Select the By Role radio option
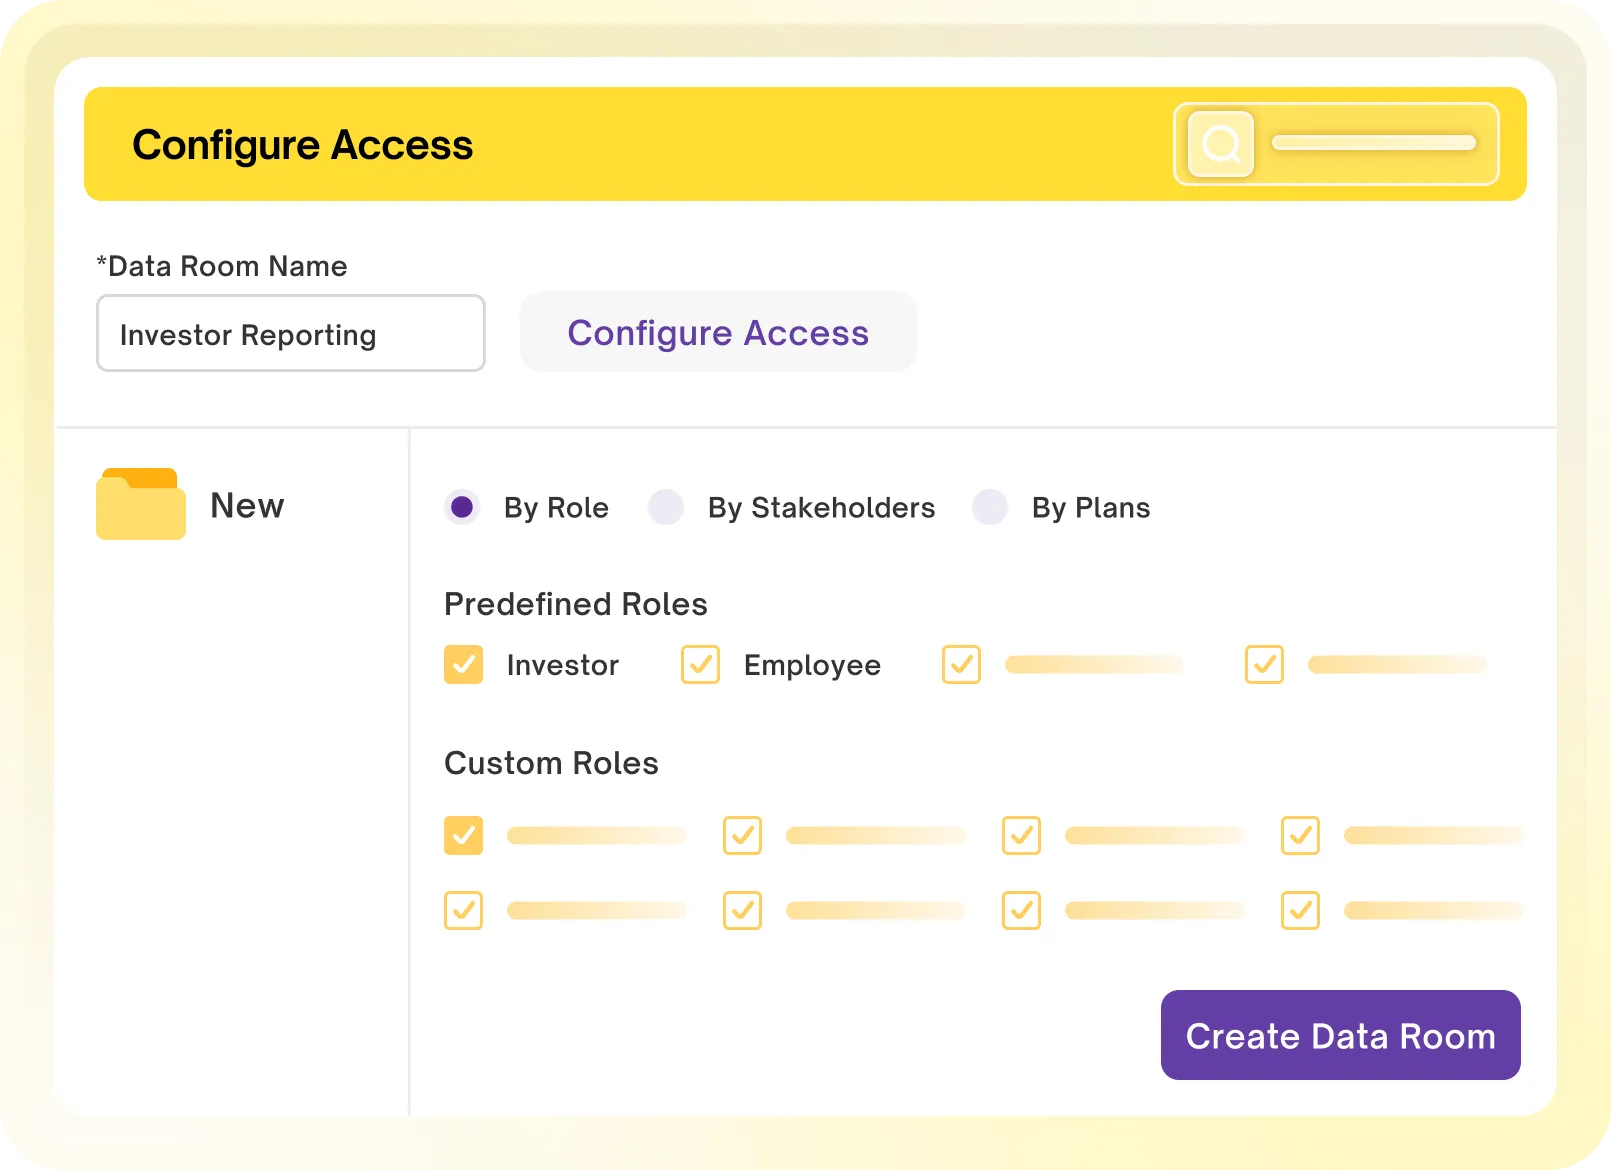This screenshot has height=1170, width=1611. pos(462,508)
